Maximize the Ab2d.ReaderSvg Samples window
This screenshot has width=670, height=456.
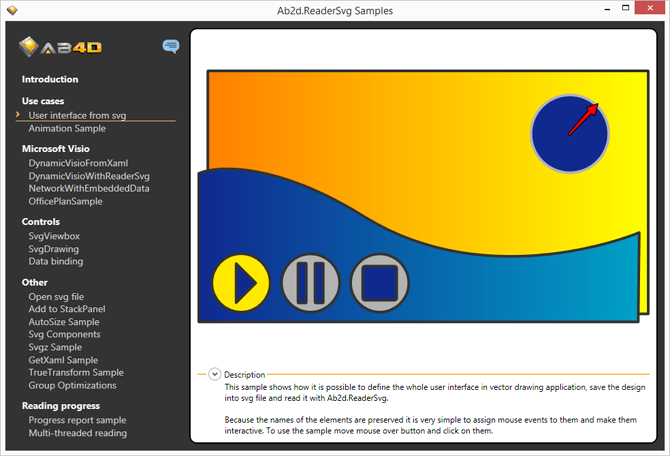tap(626, 8)
